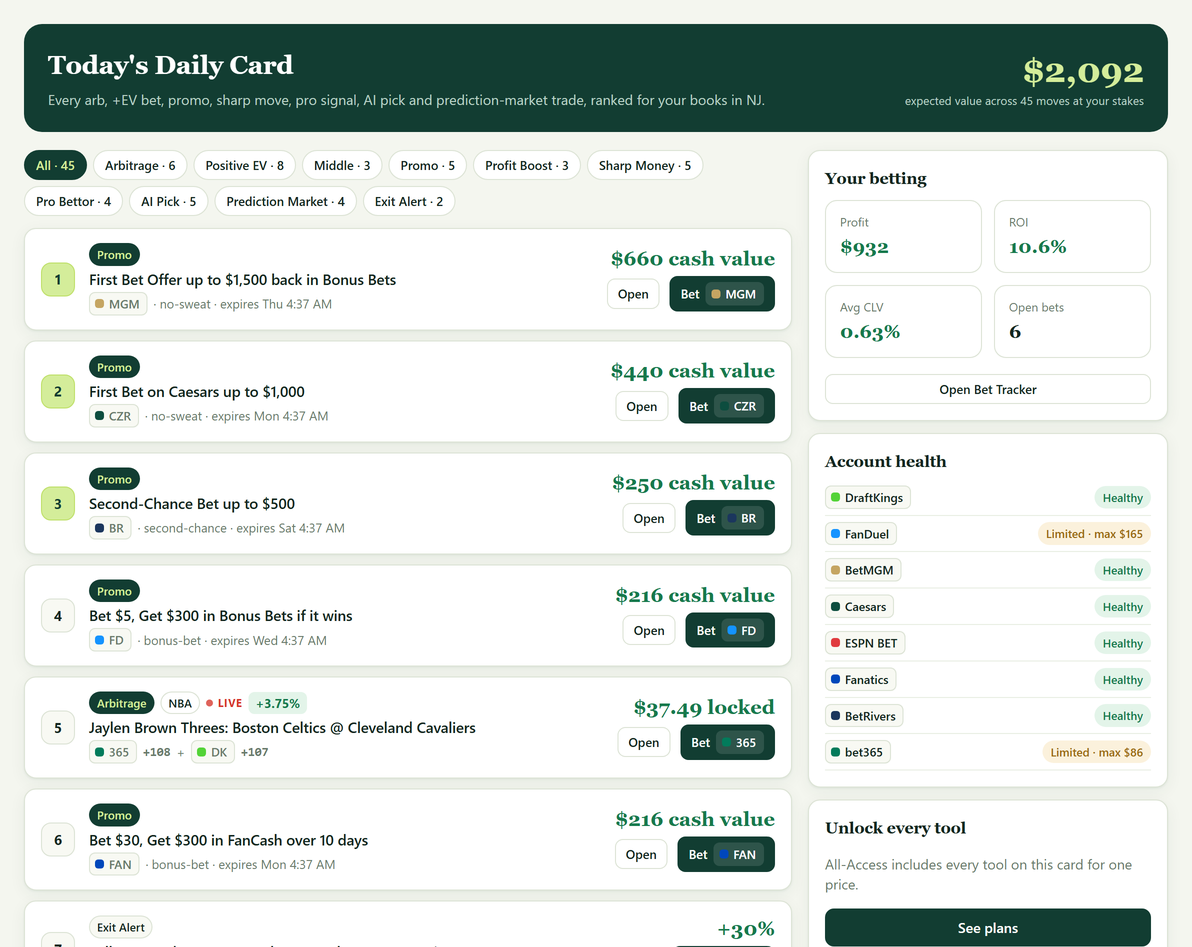Viewport: 1192px width, 947px height.
Task: Click Bet CZR button
Action: click(x=726, y=407)
